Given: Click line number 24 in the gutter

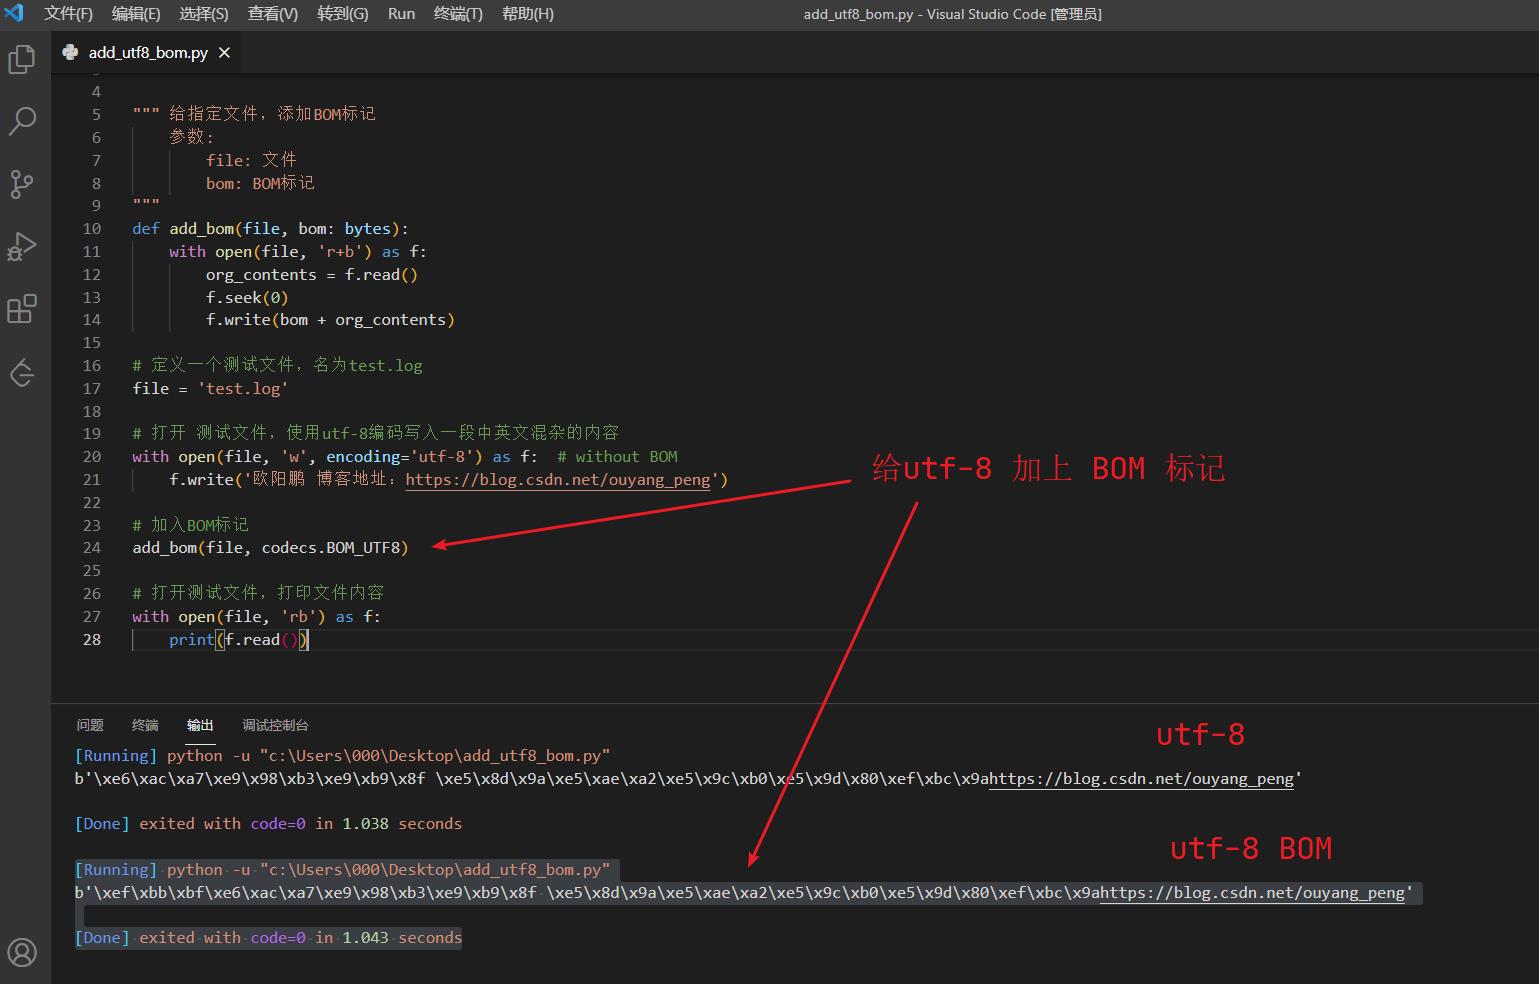Looking at the screenshot, I should pyautogui.click(x=92, y=548).
